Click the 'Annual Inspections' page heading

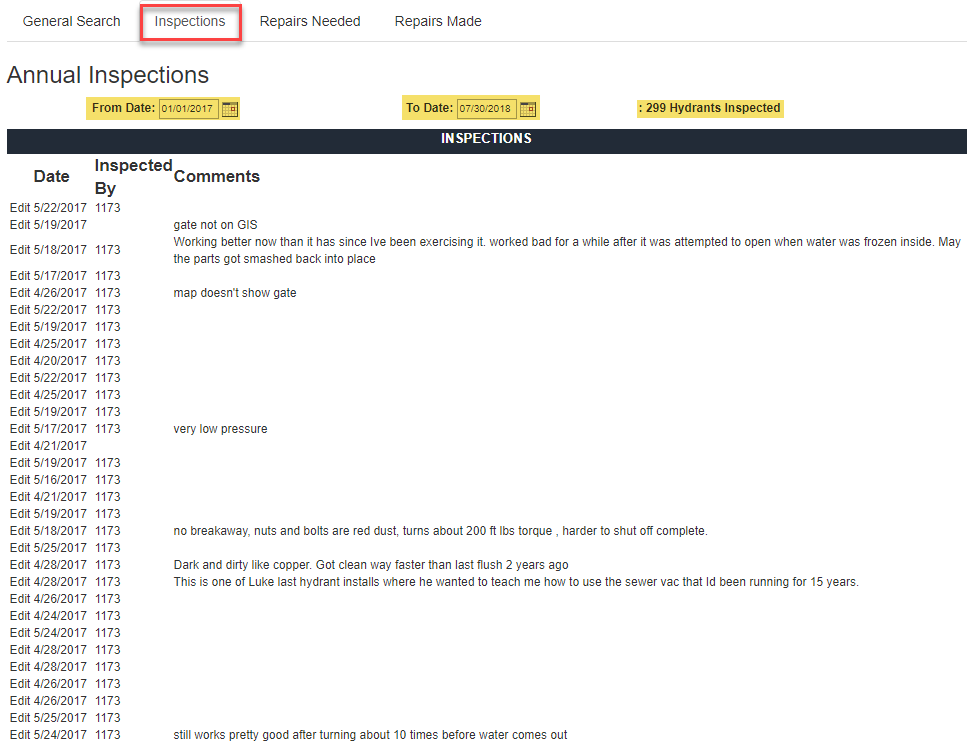pyautogui.click(x=108, y=75)
